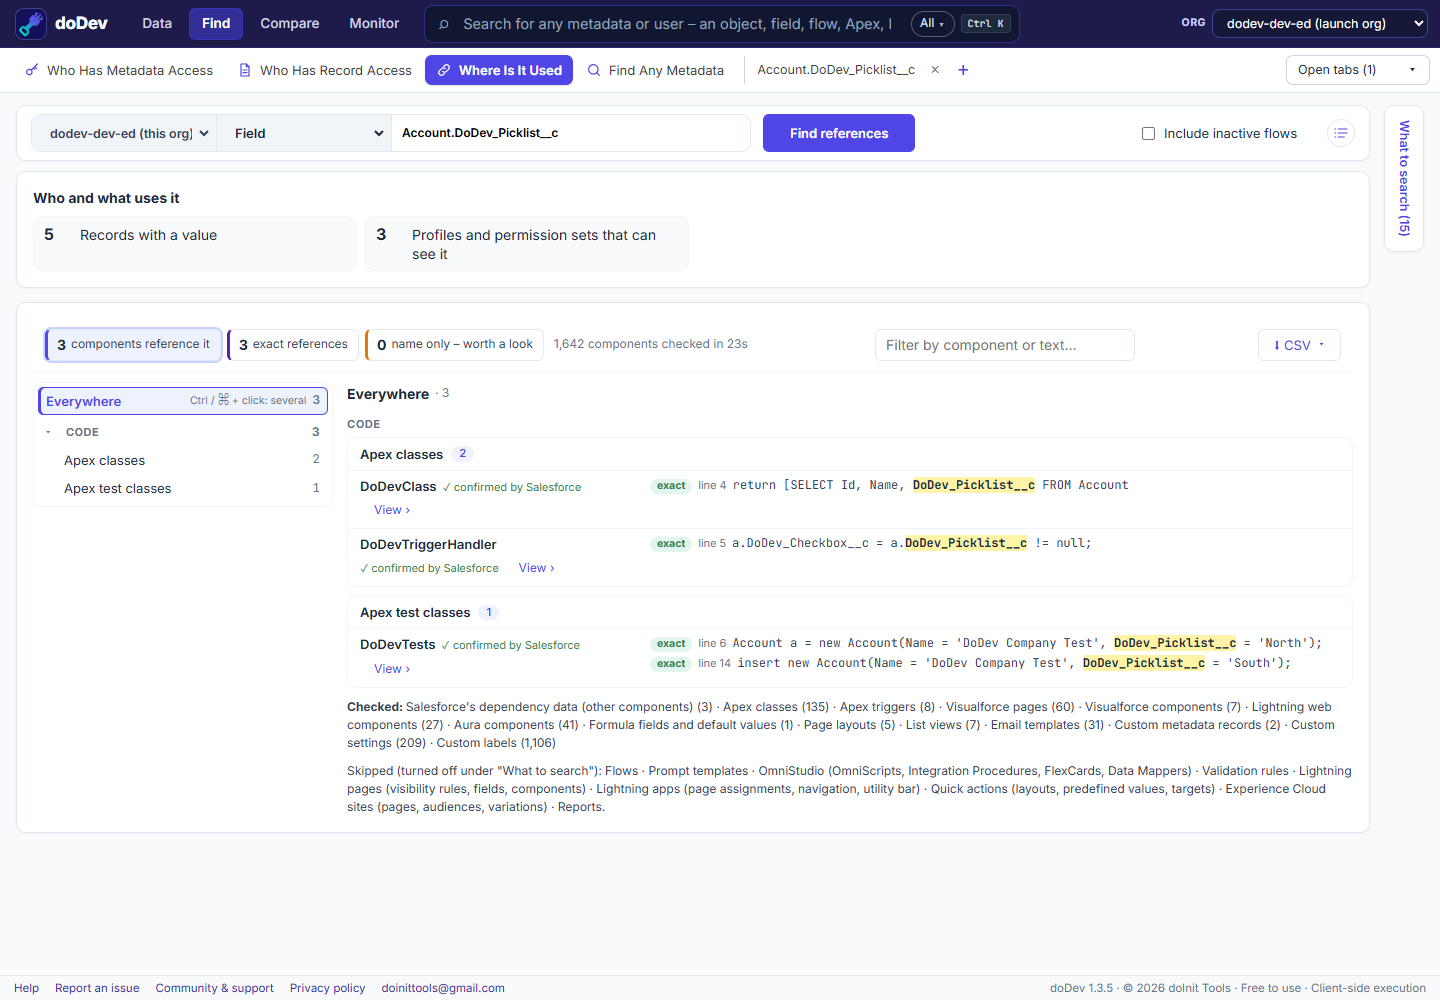Open the Field type dropdown
This screenshot has width=1440, height=1000.
coord(304,133)
